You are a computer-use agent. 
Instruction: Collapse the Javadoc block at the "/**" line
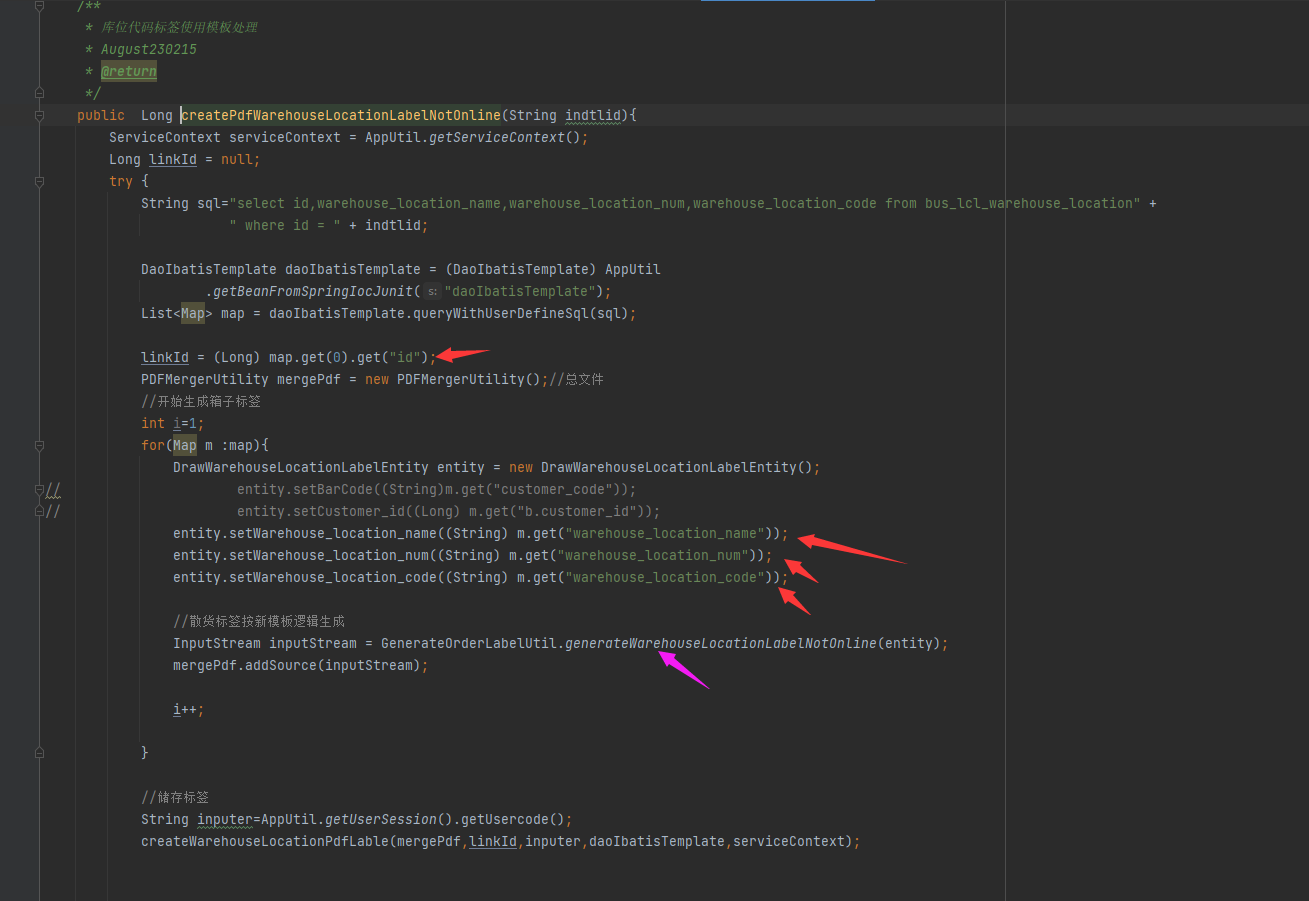39,6
